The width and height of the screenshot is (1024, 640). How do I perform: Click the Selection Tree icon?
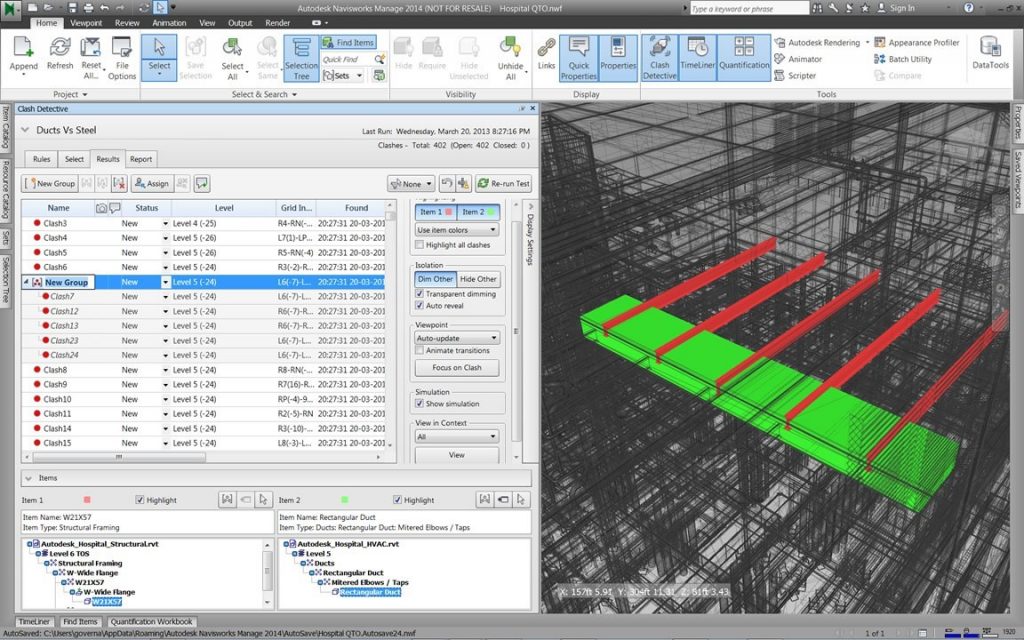301,58
